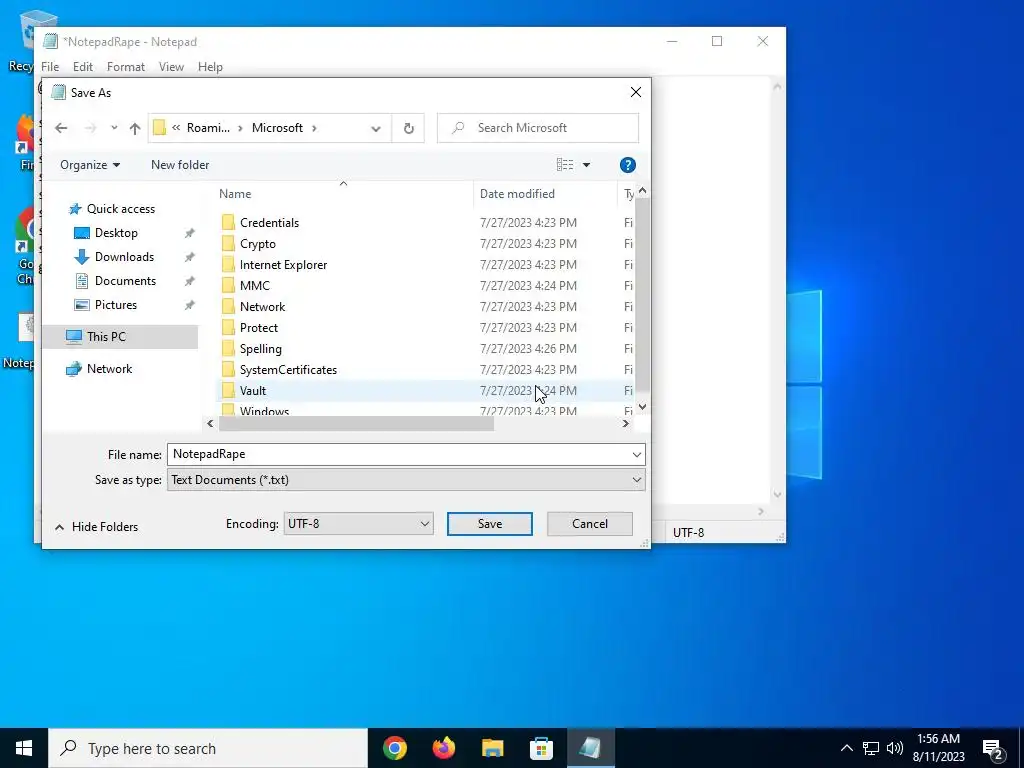Viewport: 1024px width, 768px height.
Task: Click the taskbar search box
Action: coord(208,748)
